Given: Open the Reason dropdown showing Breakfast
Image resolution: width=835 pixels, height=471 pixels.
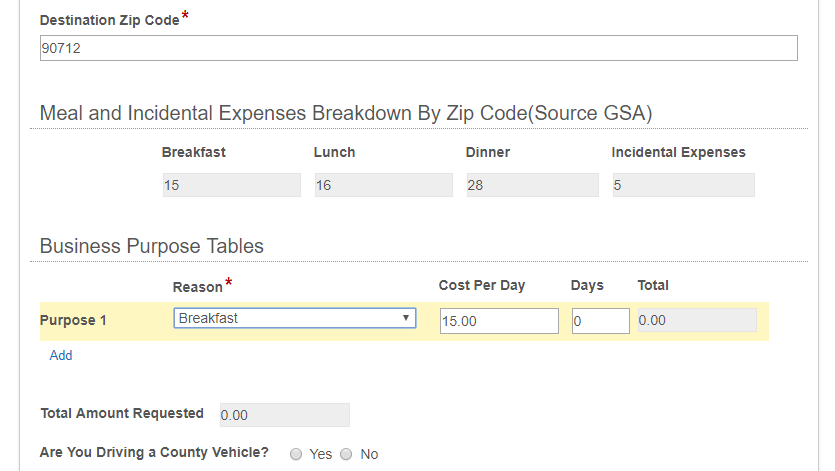Looking at the screenshot, I should [294, 318].
